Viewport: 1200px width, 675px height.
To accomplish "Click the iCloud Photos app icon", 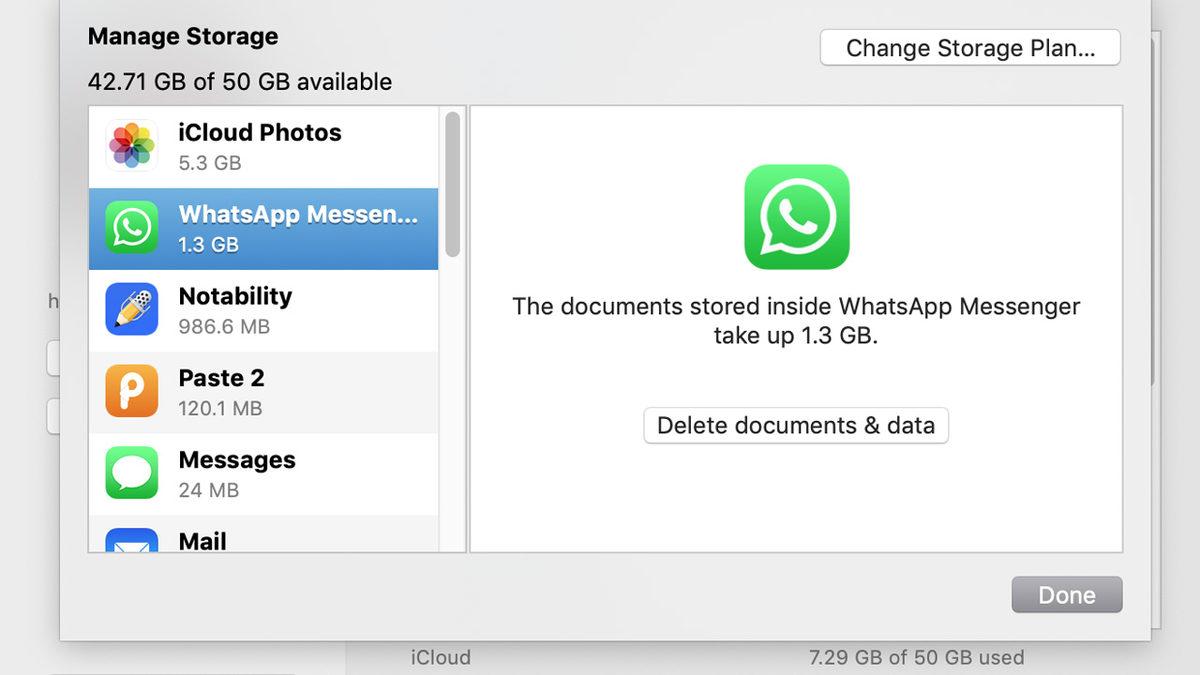I will click(x=131, y=145).
